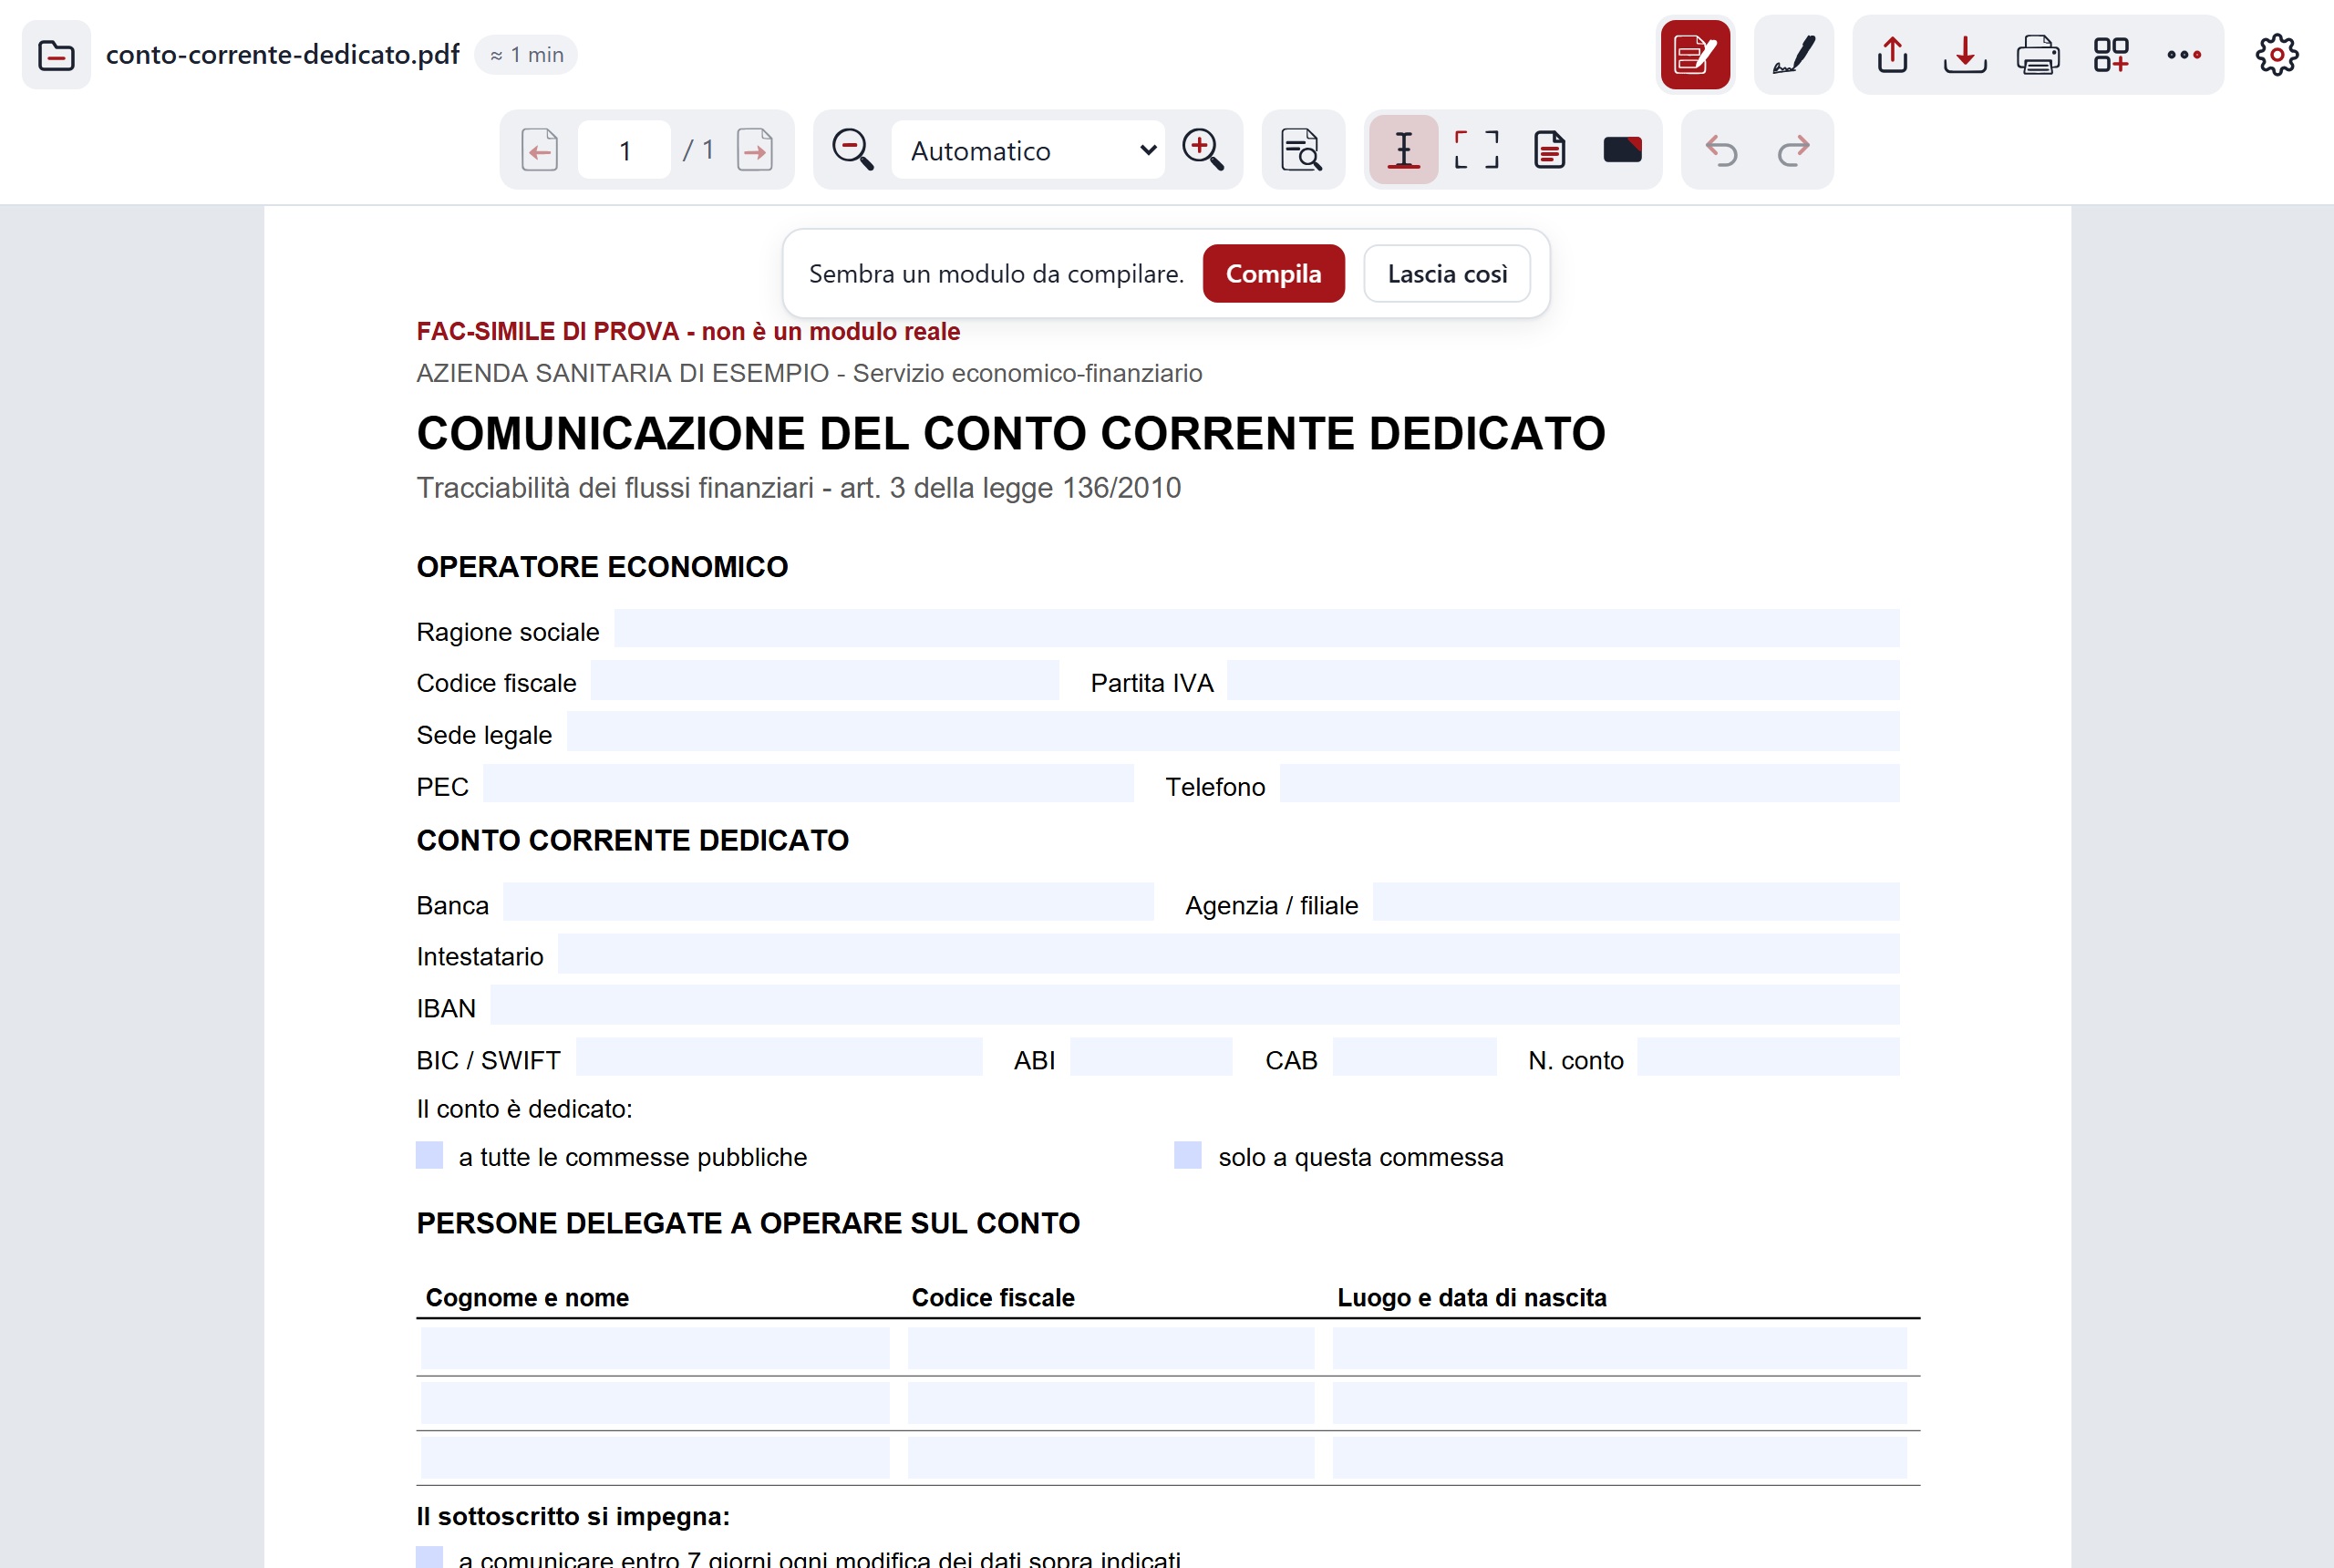The height and width of the screenshot is (1568, 2334).
Task: Click the Partita IVA field
Action: coord(1563,680)
